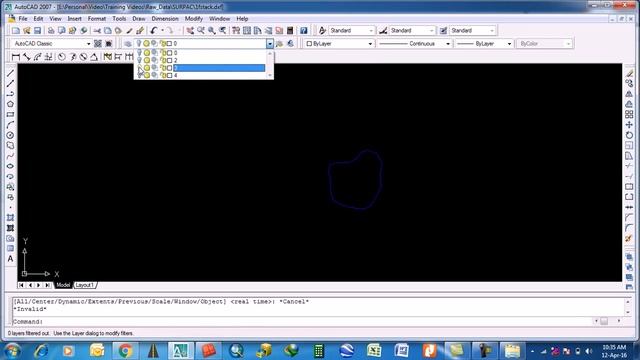Select the Rotate modify tool
Viewport: 640px width, 360px height.
coord(629,135)
